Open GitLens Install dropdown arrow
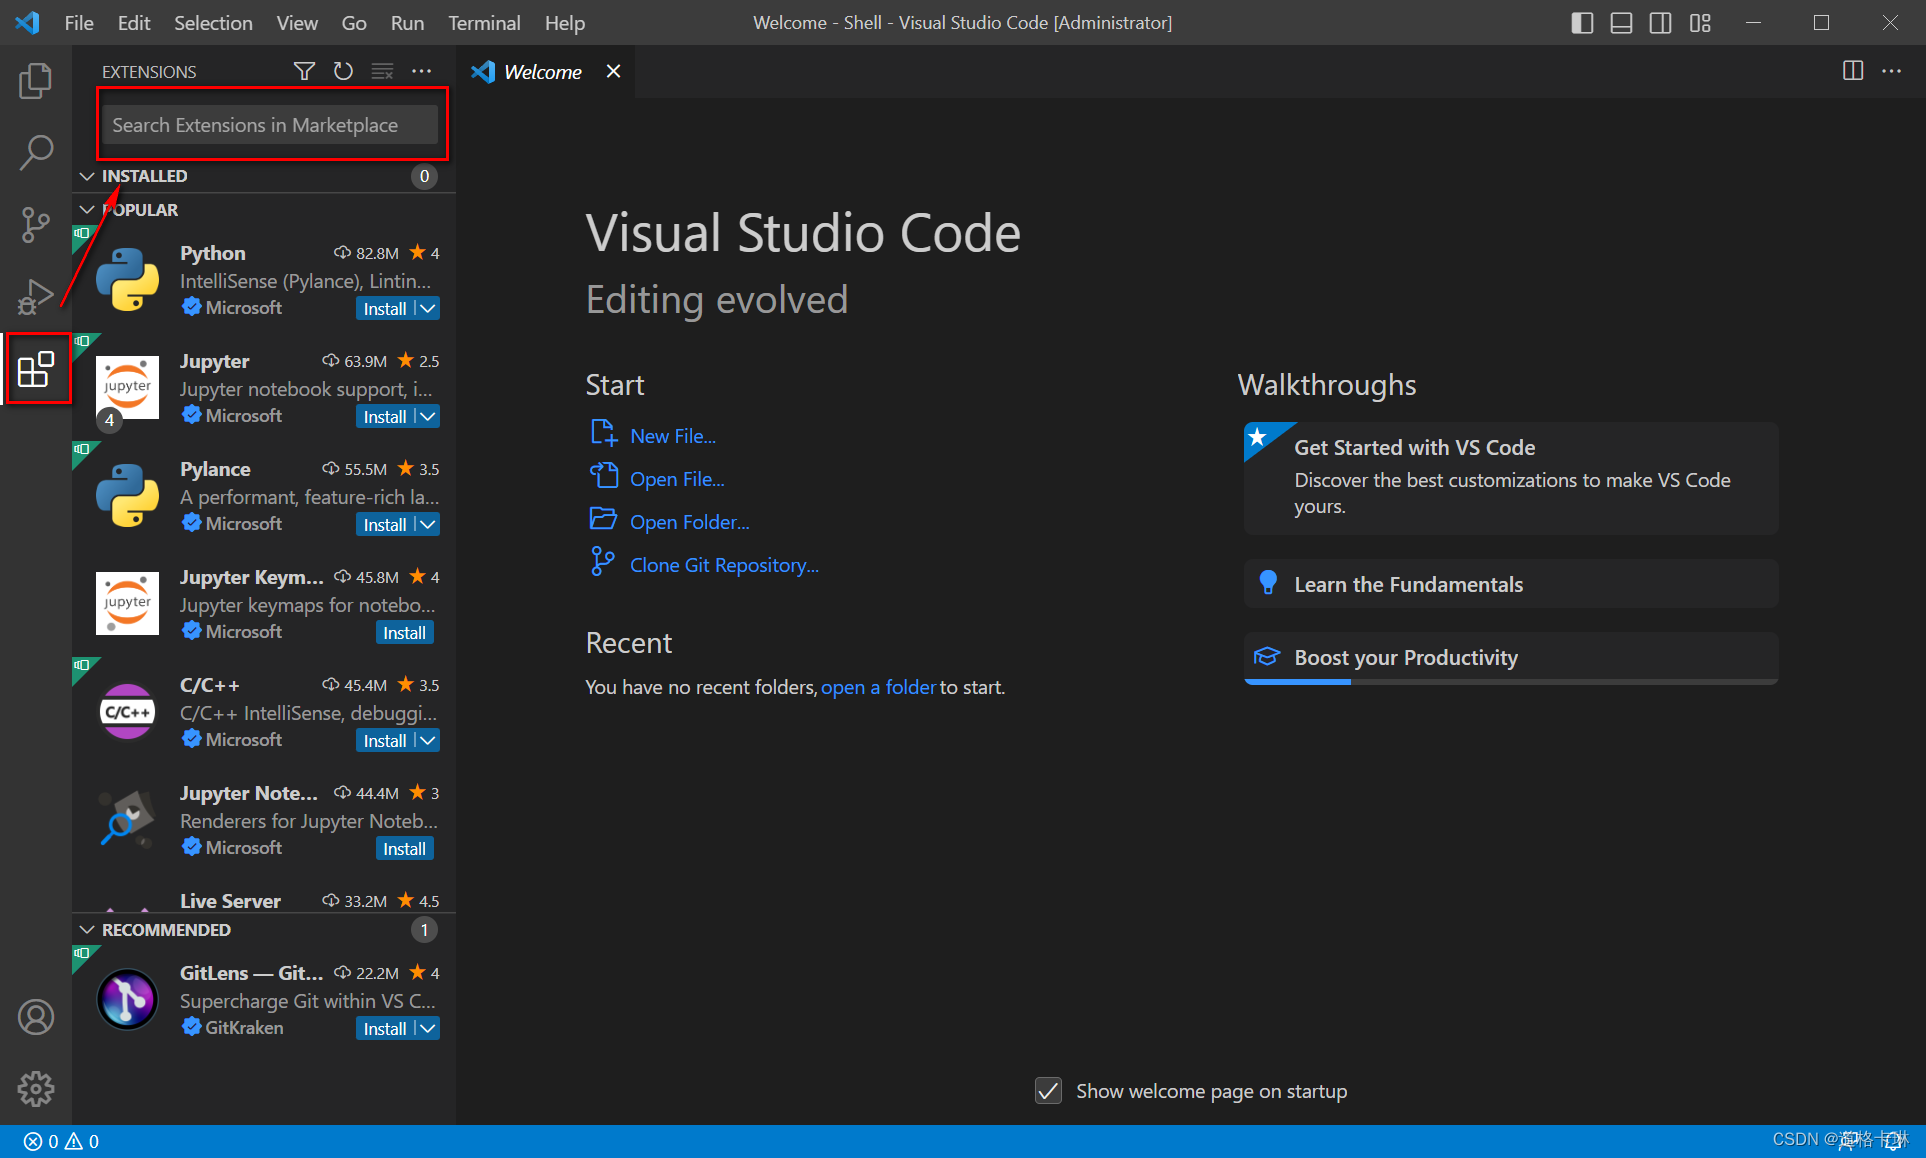Image resolution: width=1926 pixels, height=1158 pixels. tap(428, 1029)
